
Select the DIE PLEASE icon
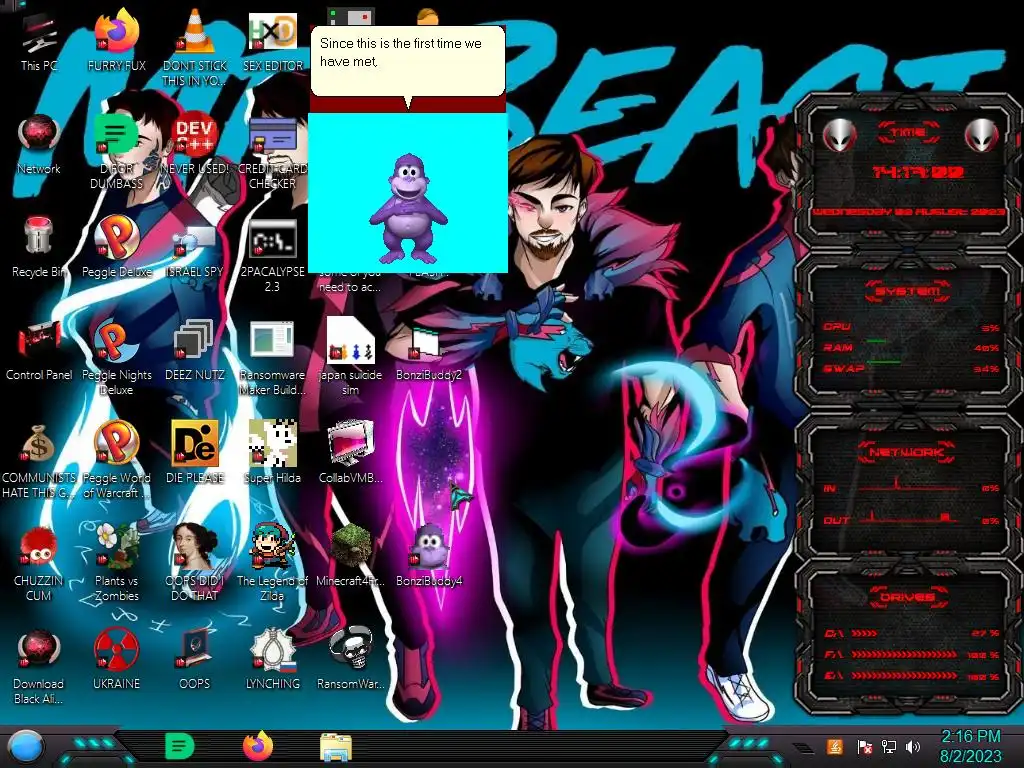coord(195,452)
